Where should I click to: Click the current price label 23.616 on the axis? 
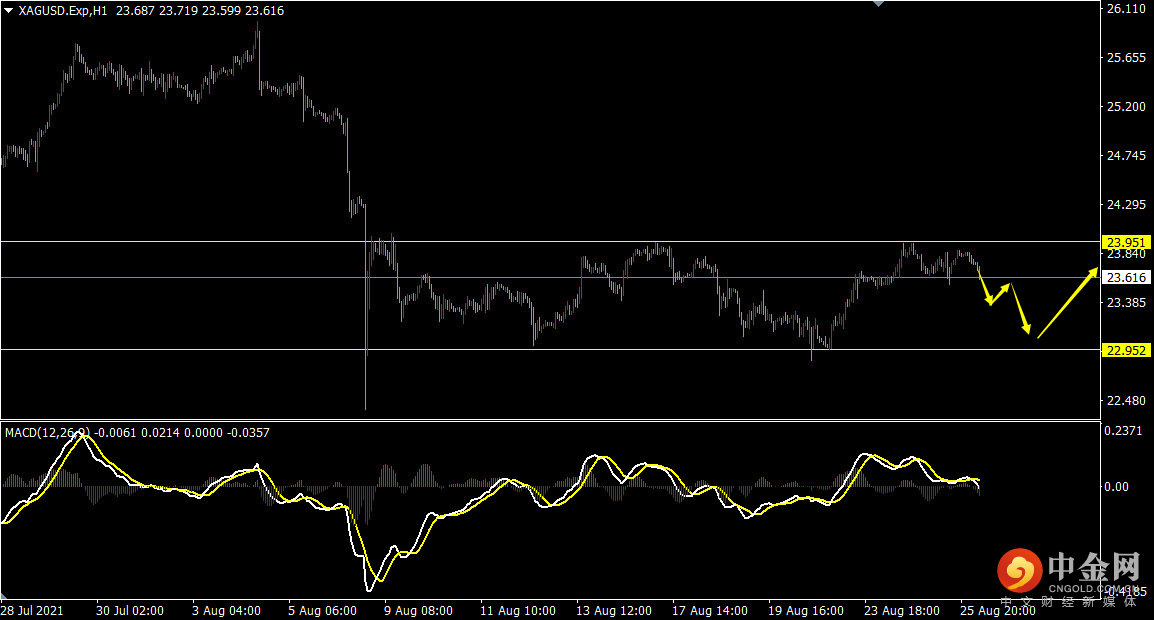coord(1126,278)
